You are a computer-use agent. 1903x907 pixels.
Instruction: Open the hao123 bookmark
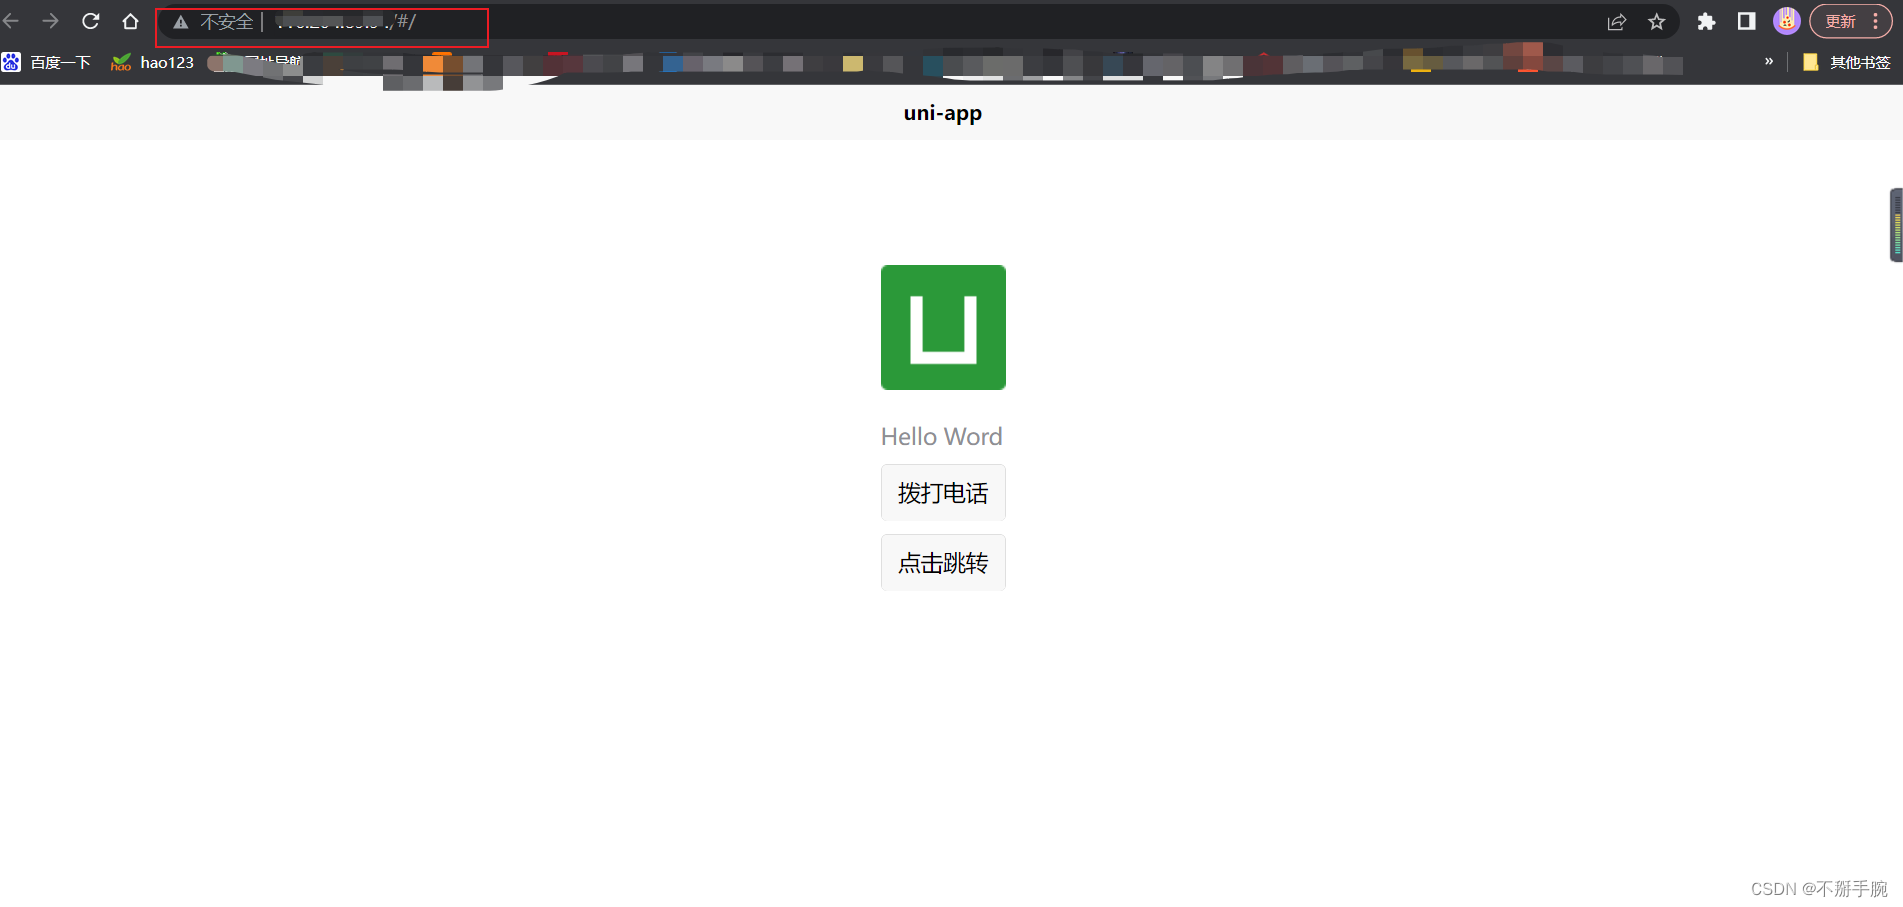[152, 63]
